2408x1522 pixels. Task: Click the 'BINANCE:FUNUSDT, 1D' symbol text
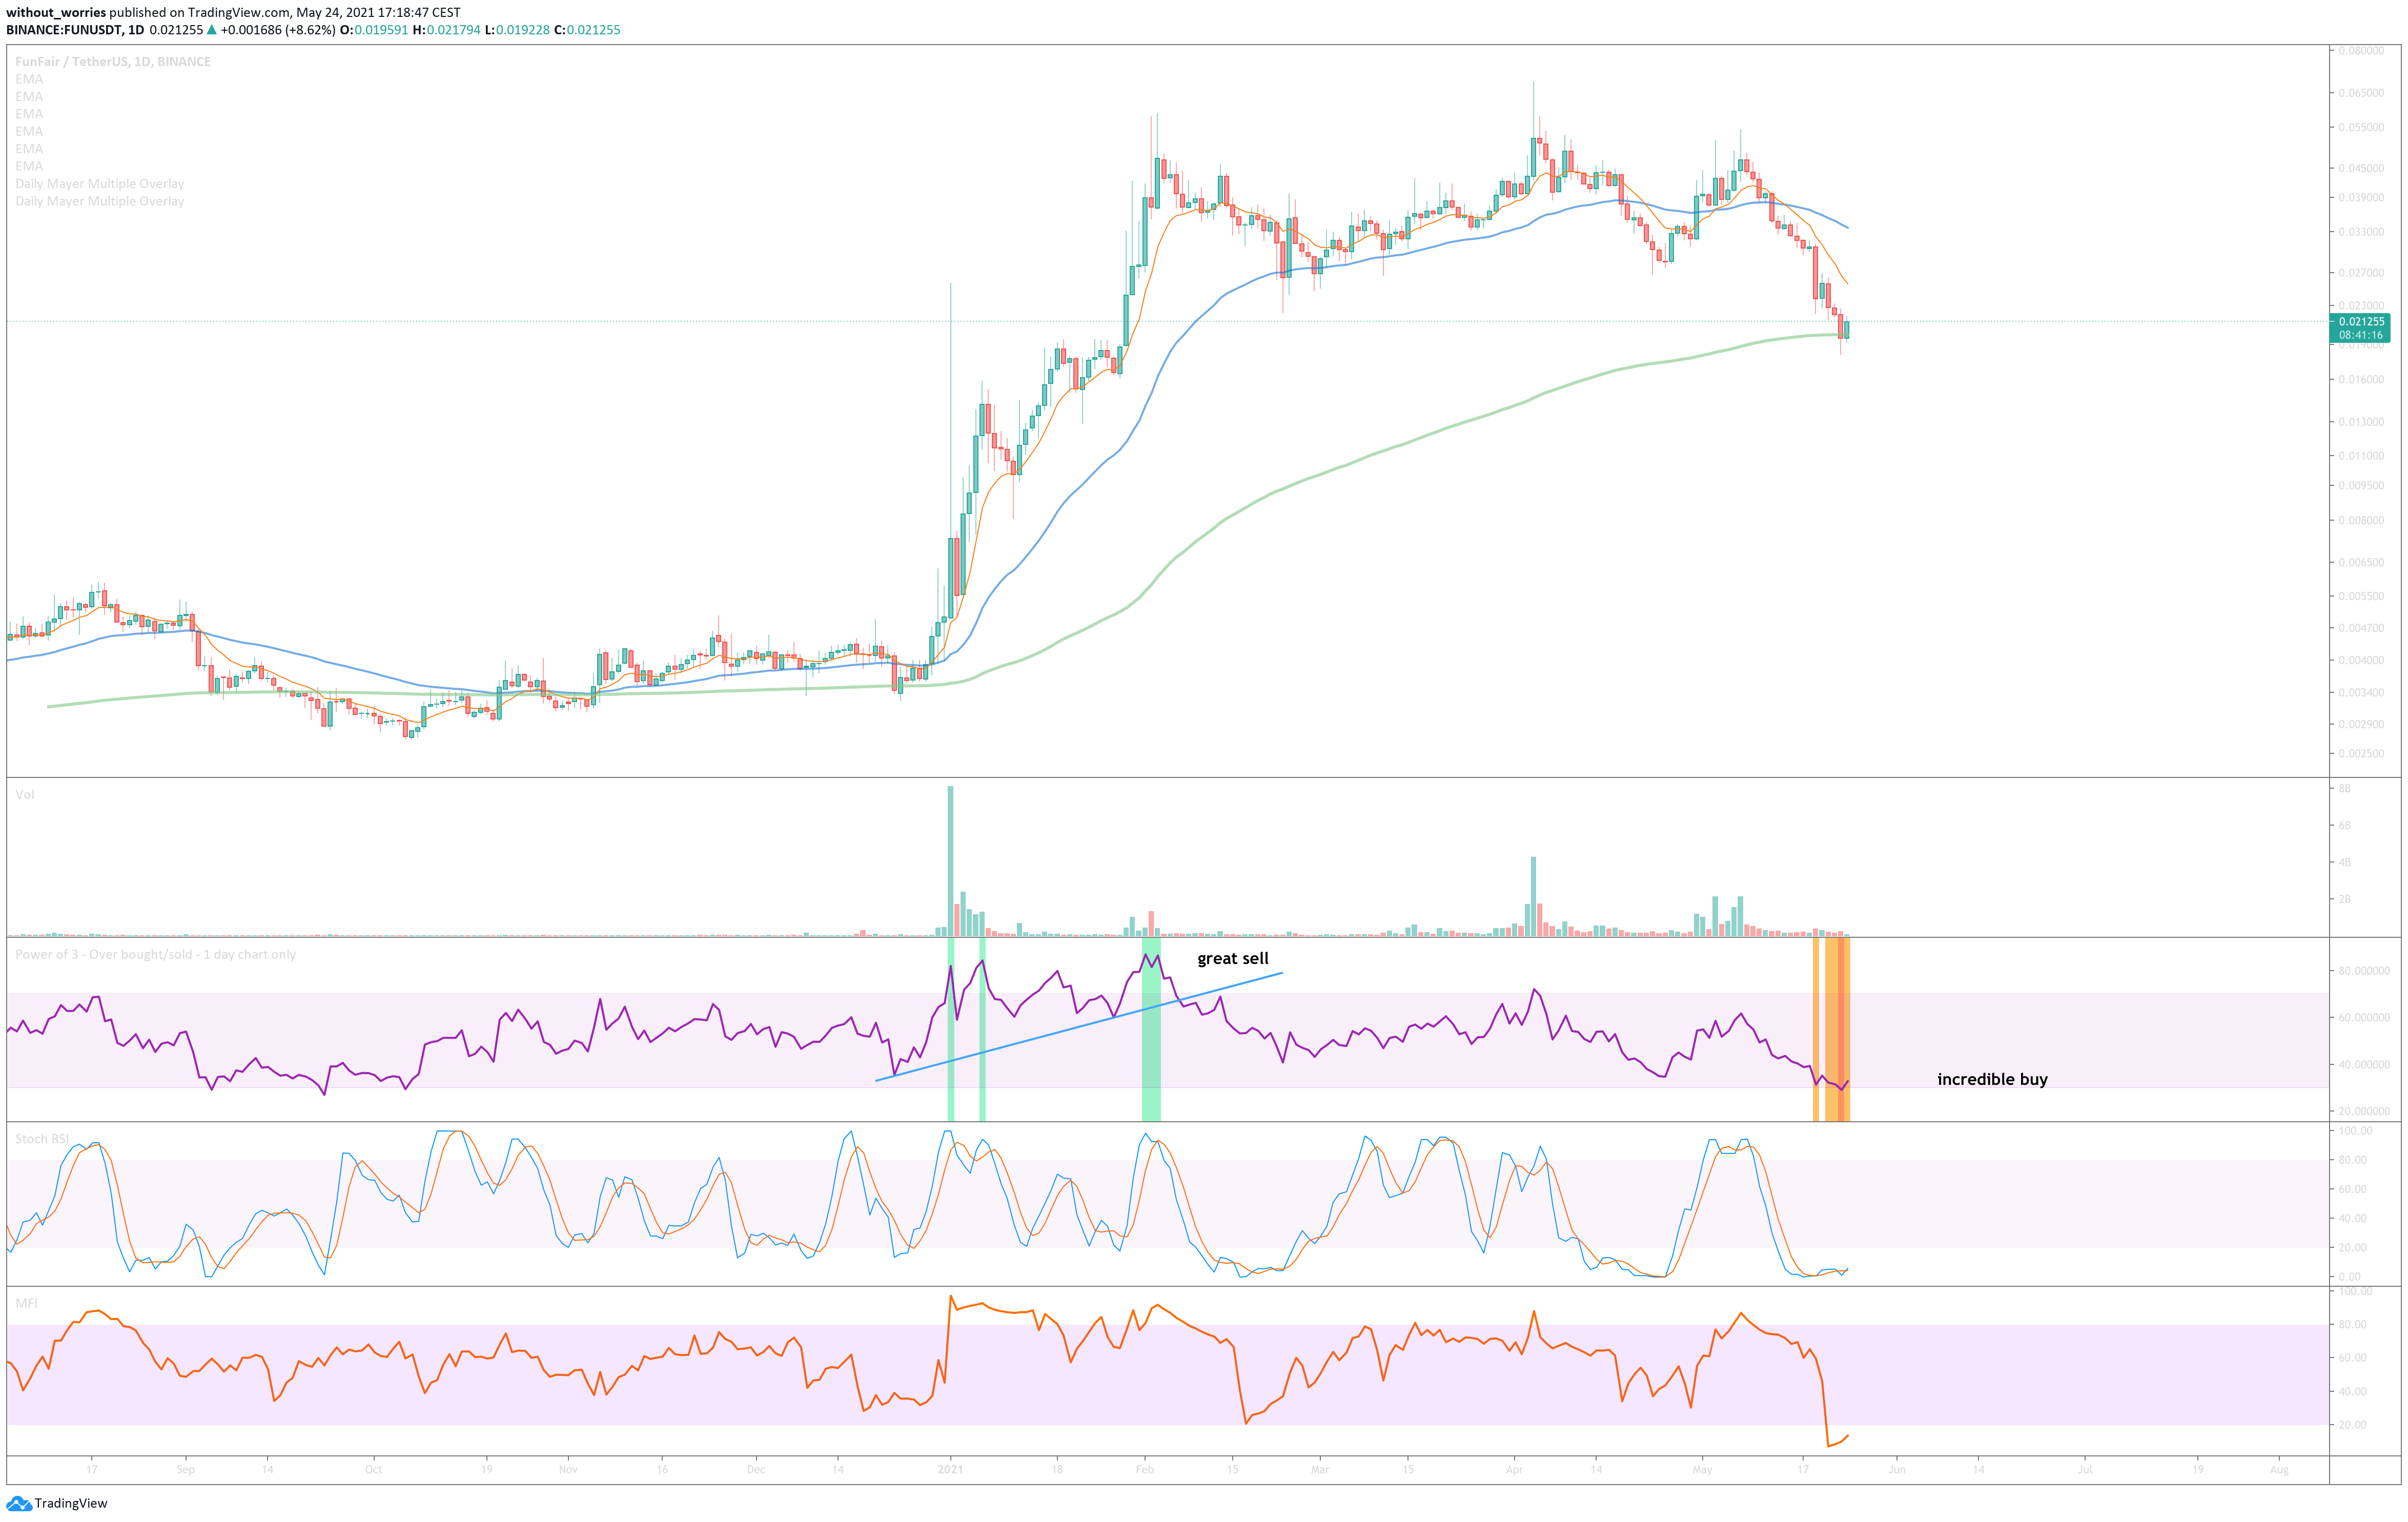click(x=75, y=30)
